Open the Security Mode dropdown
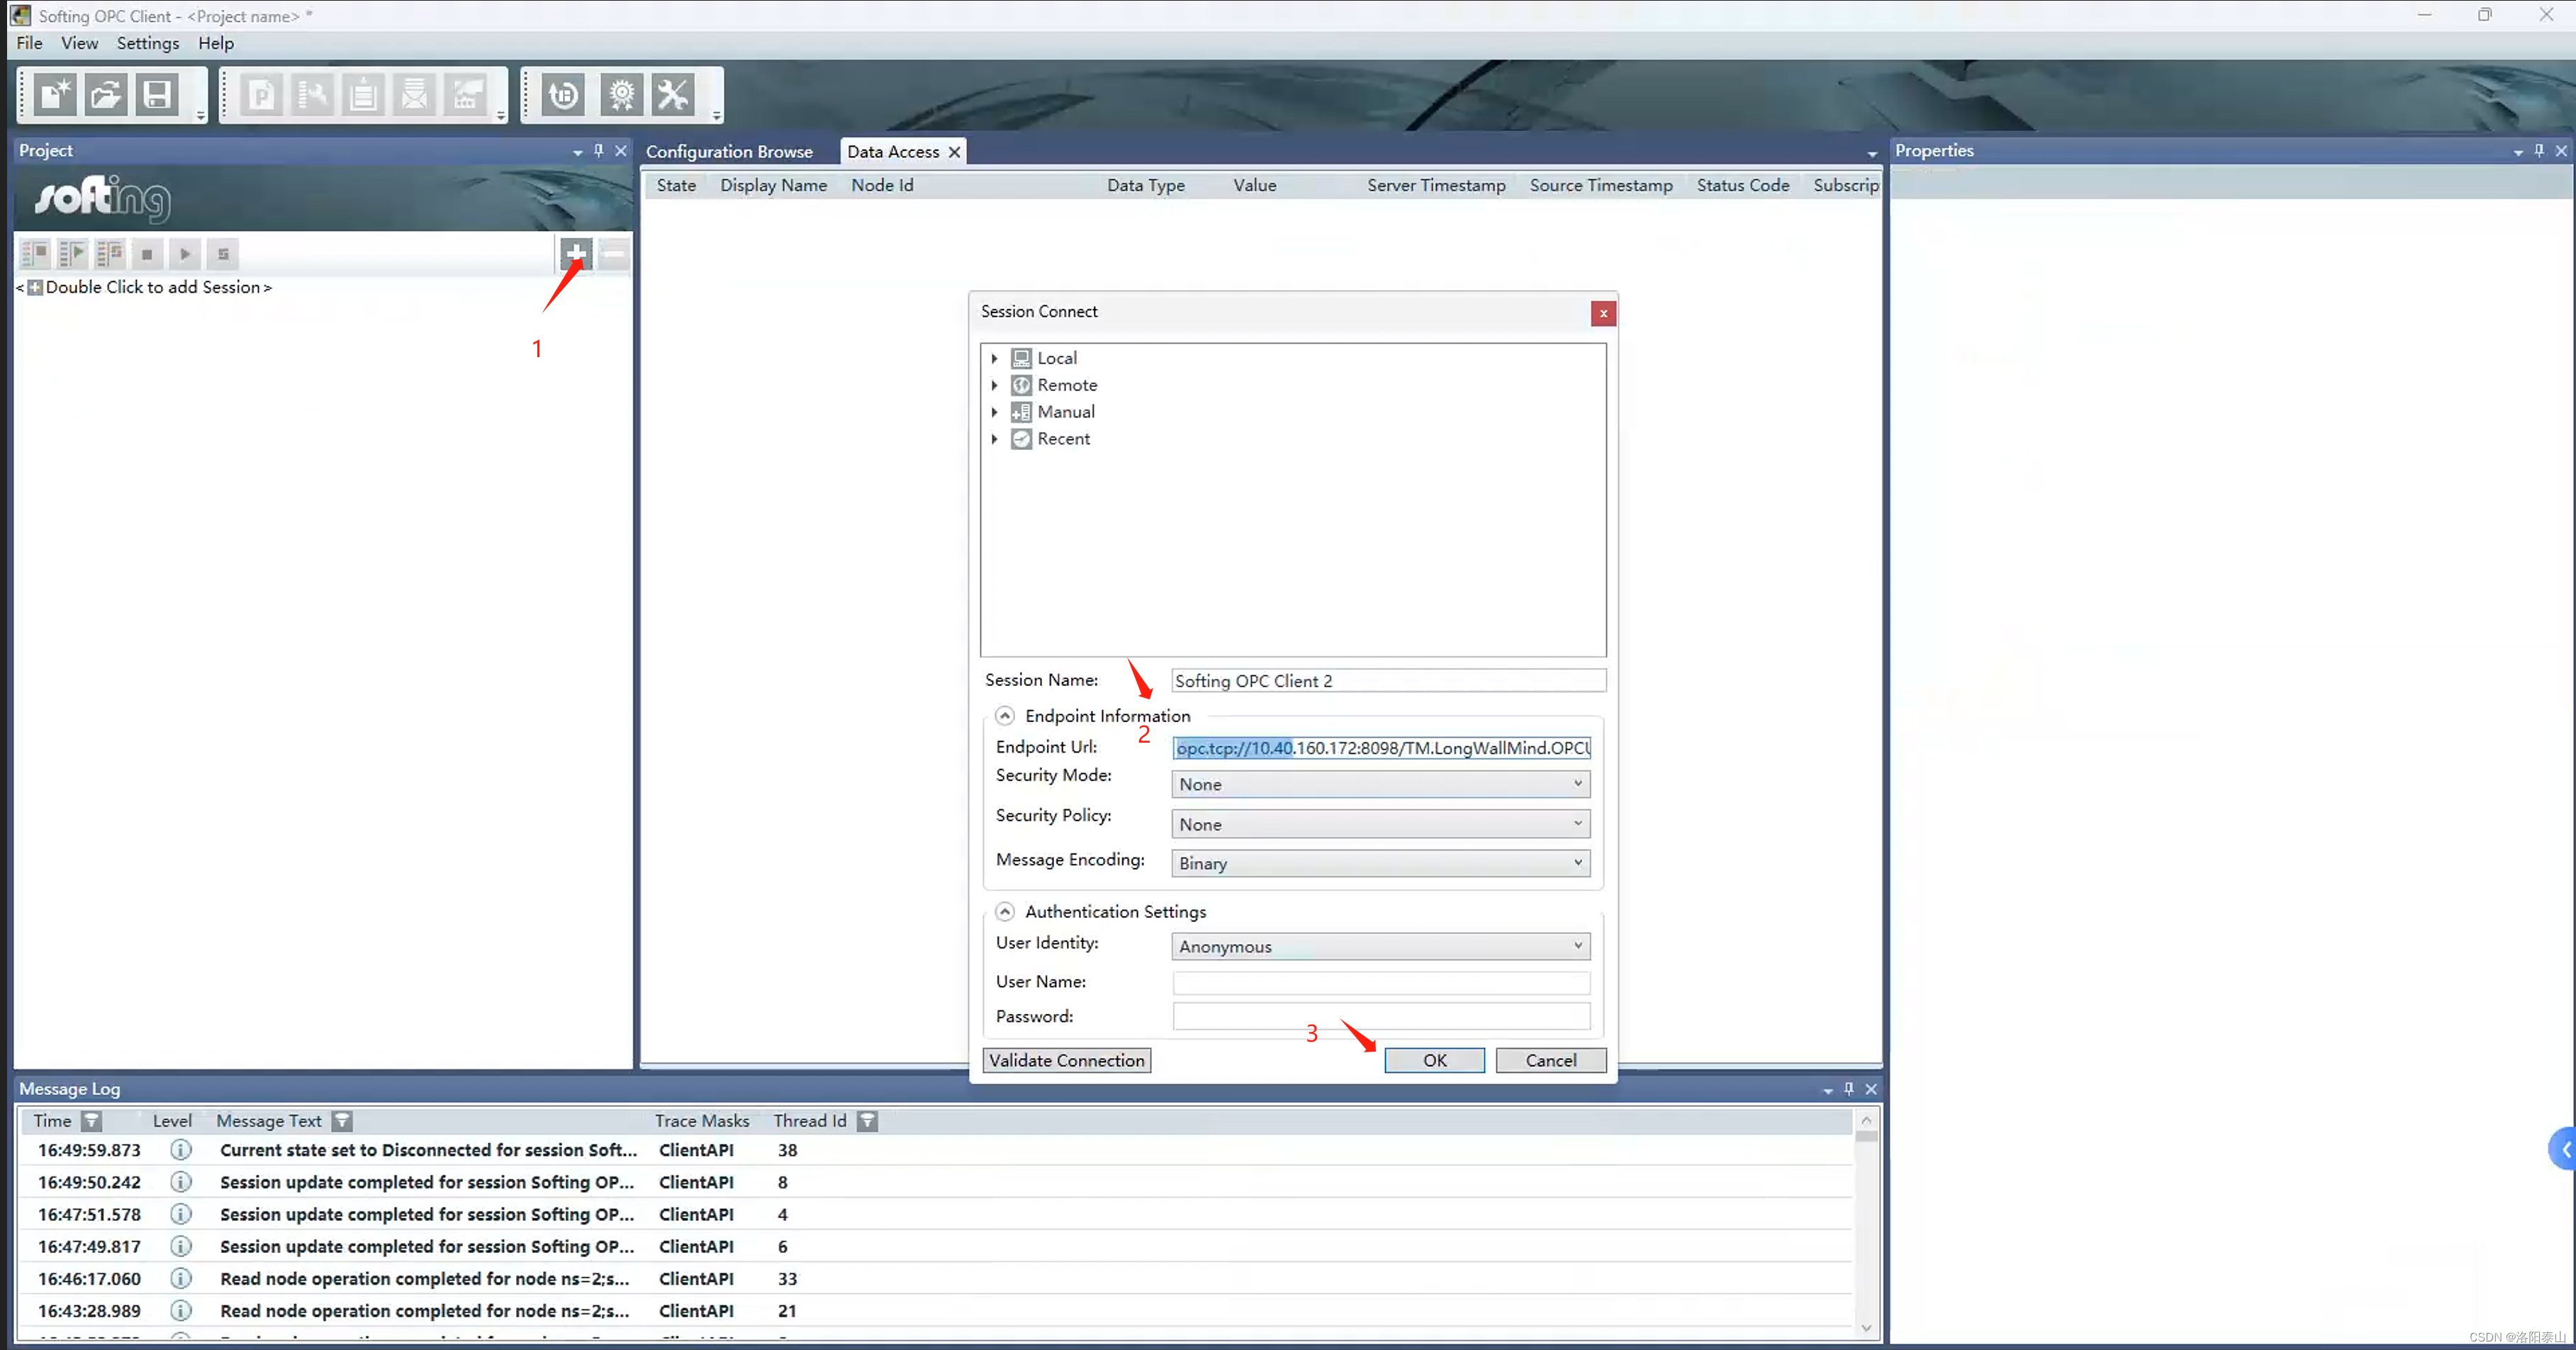Viewport: 2576px width, 1350px height. coord(1380,784)
